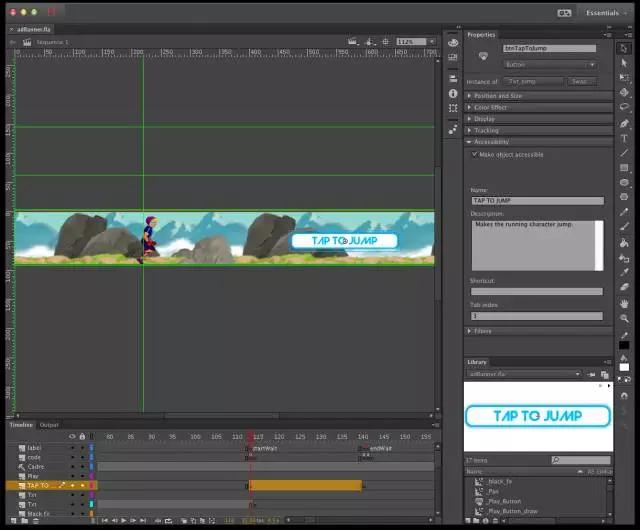
Task: Toggle lock all layers padlock icon
Action: (x=82, y=436)
